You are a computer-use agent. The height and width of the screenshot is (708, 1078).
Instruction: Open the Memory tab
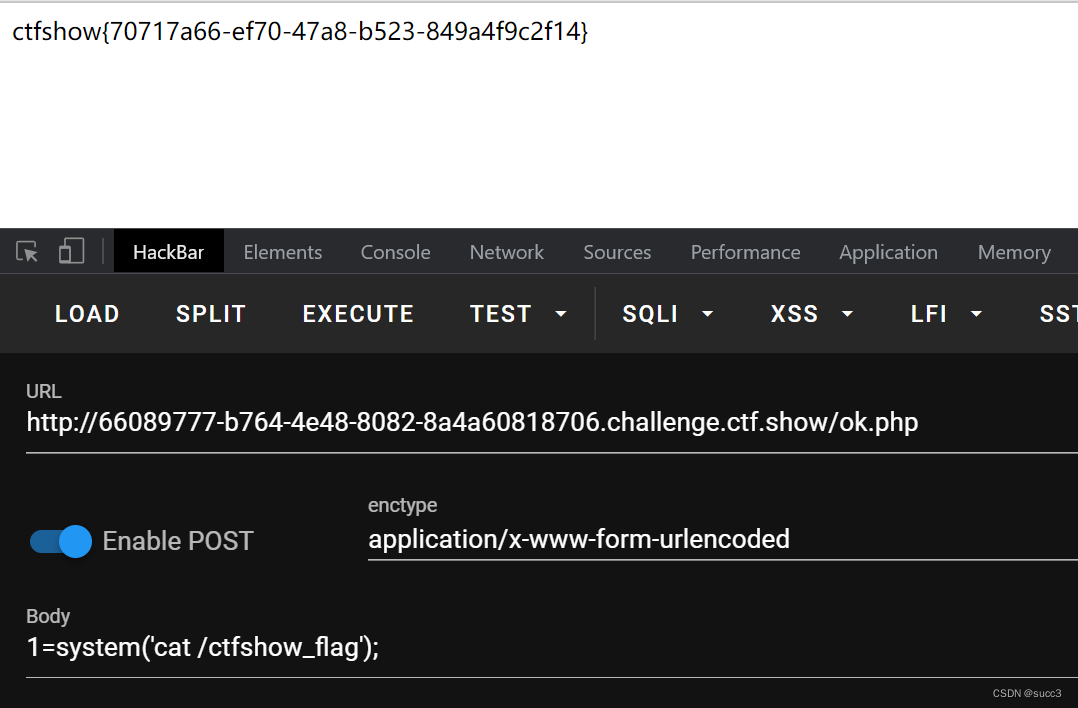tap(1014, 252)
